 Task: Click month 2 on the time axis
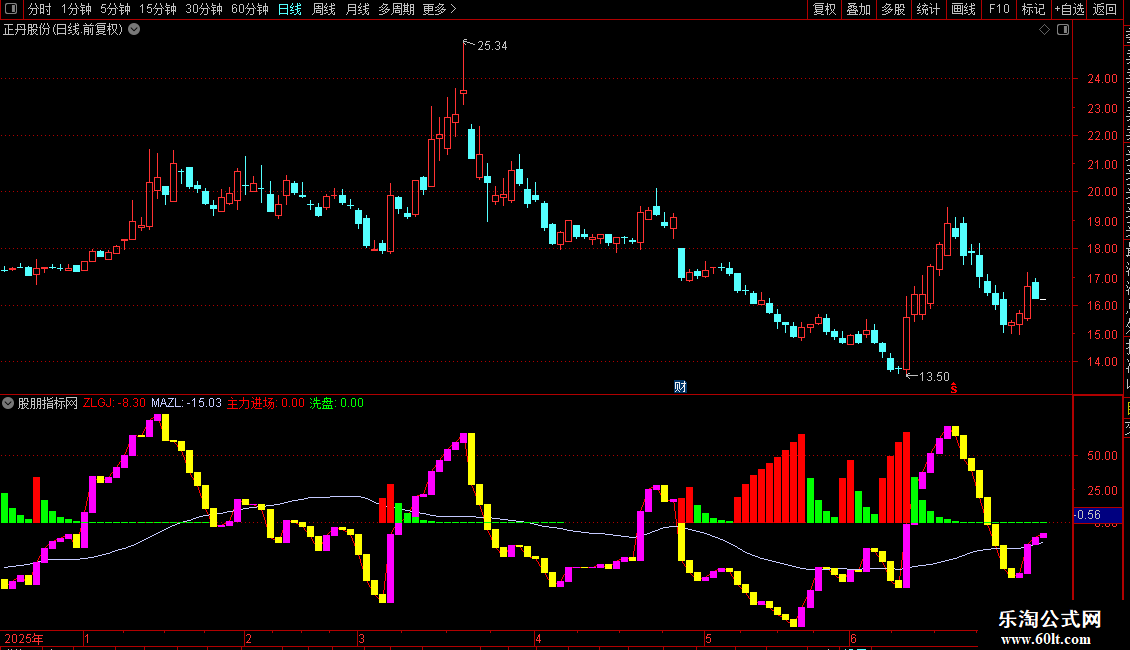[248, 639]
